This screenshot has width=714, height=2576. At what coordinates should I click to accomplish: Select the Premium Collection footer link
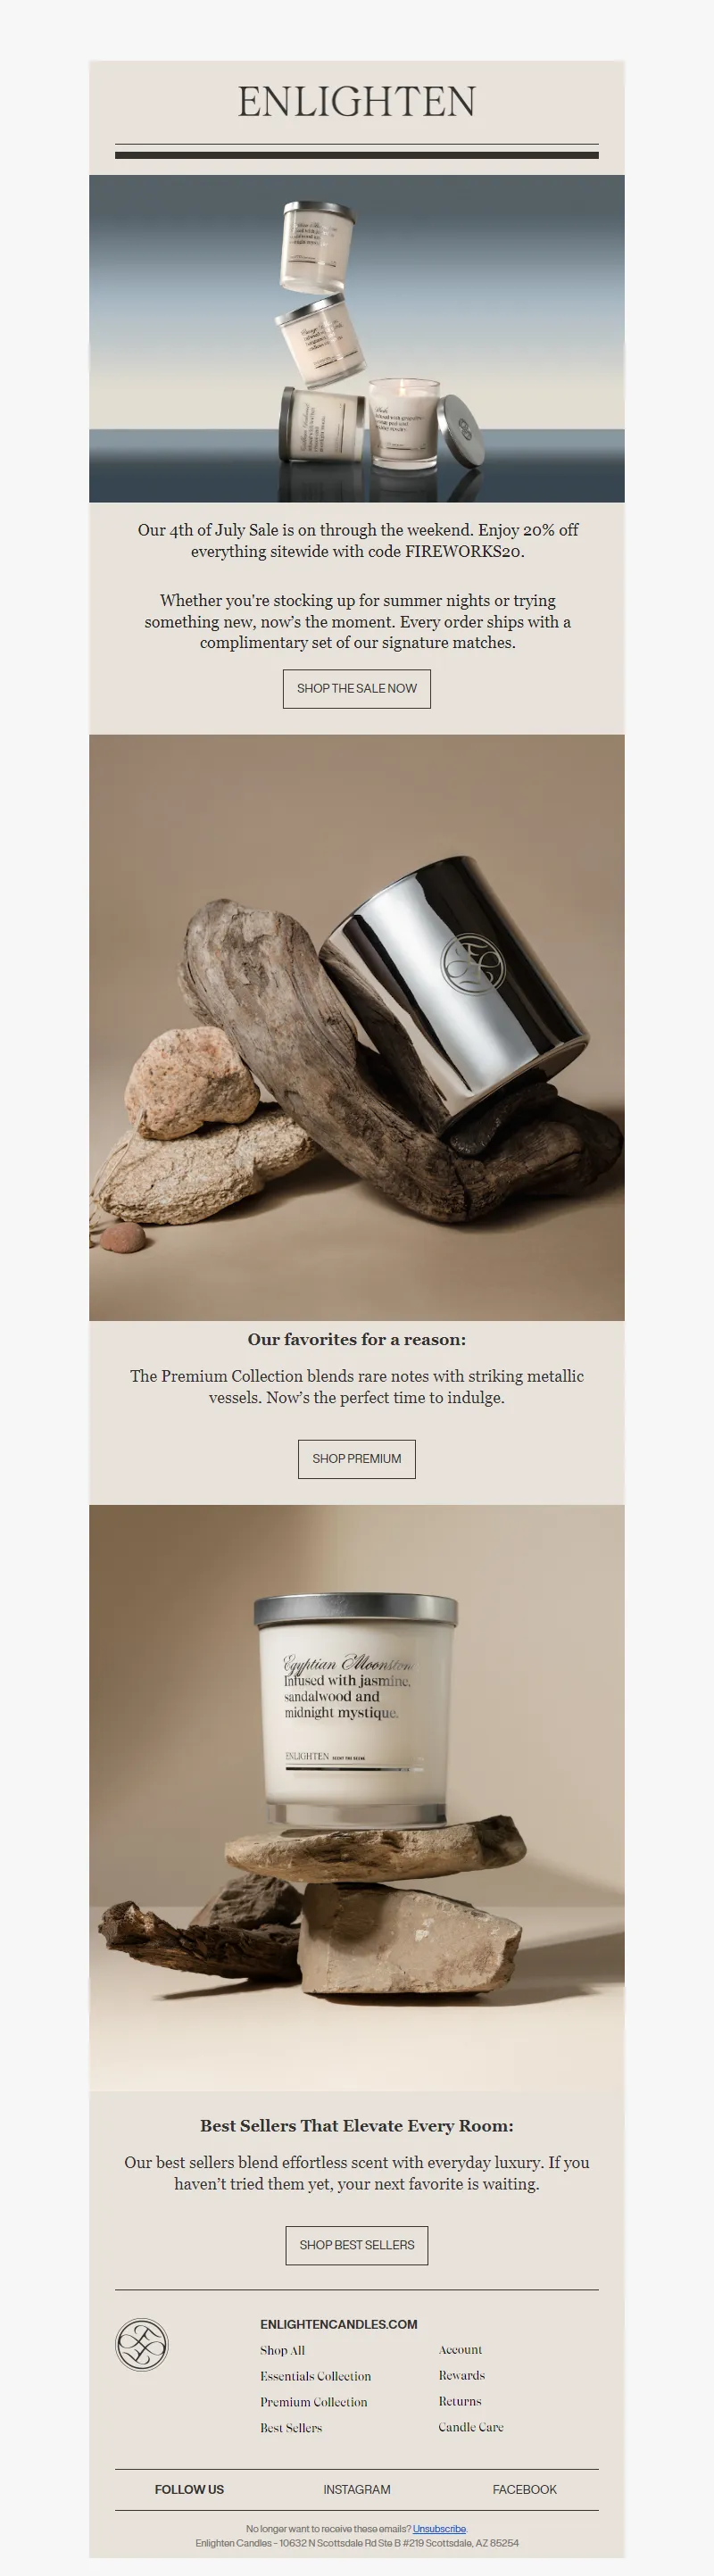pyautogui.click(x=314, y=2402)
